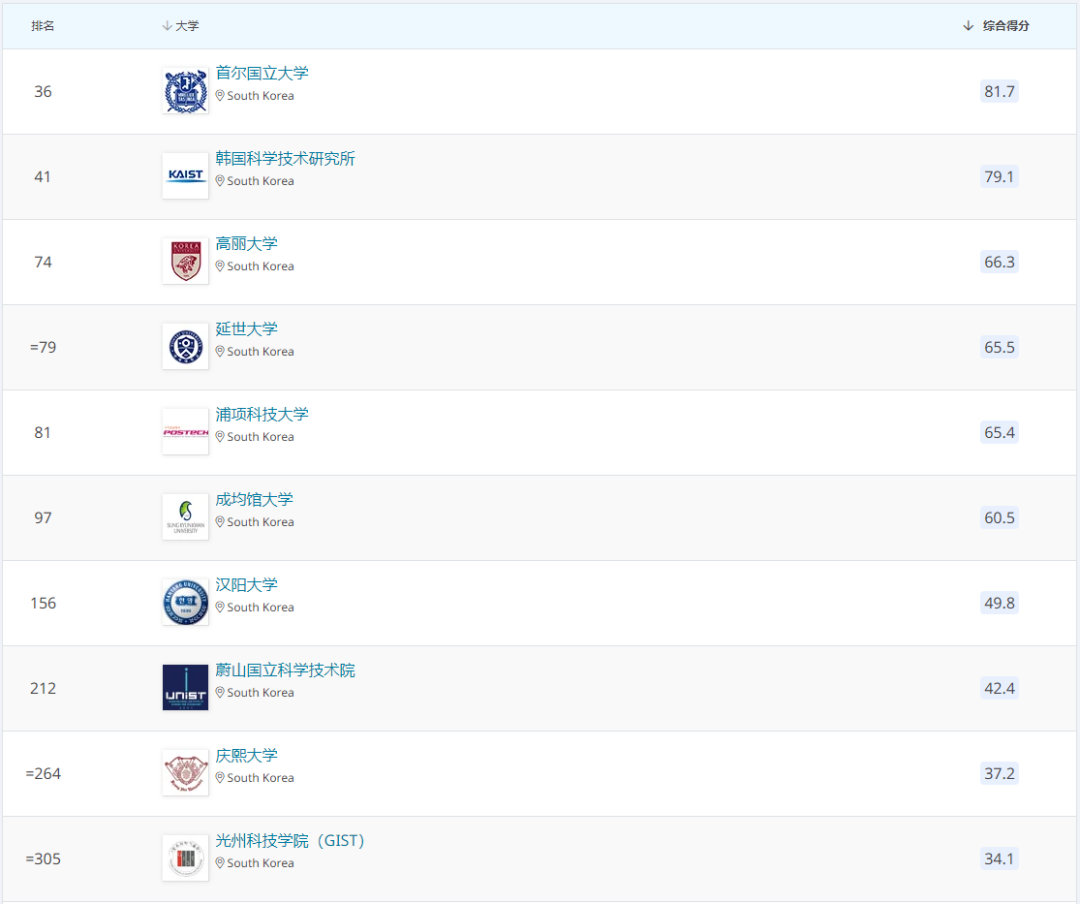
Task: Click the Seoul National University crest logo
Action: pyautogui.click(x=185, y=91)
